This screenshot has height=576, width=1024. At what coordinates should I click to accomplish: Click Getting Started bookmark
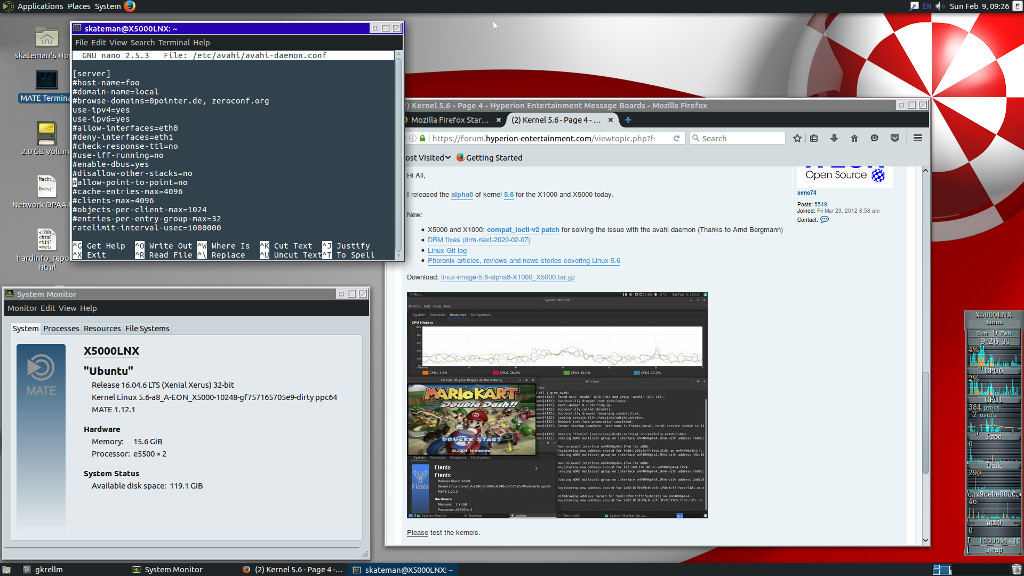[489, 158]
